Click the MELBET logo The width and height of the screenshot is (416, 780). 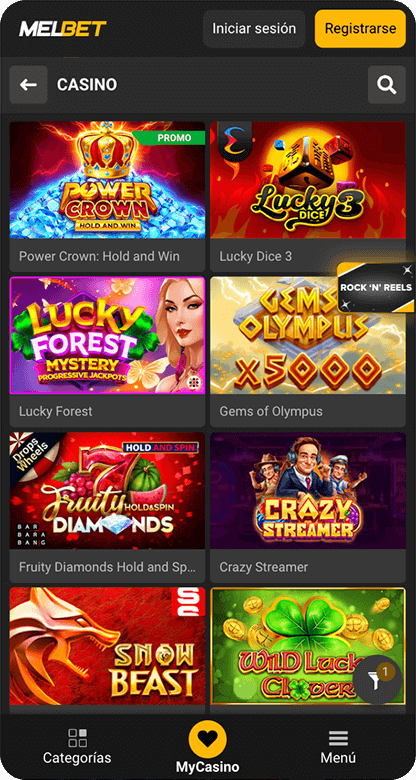point(63,29)
